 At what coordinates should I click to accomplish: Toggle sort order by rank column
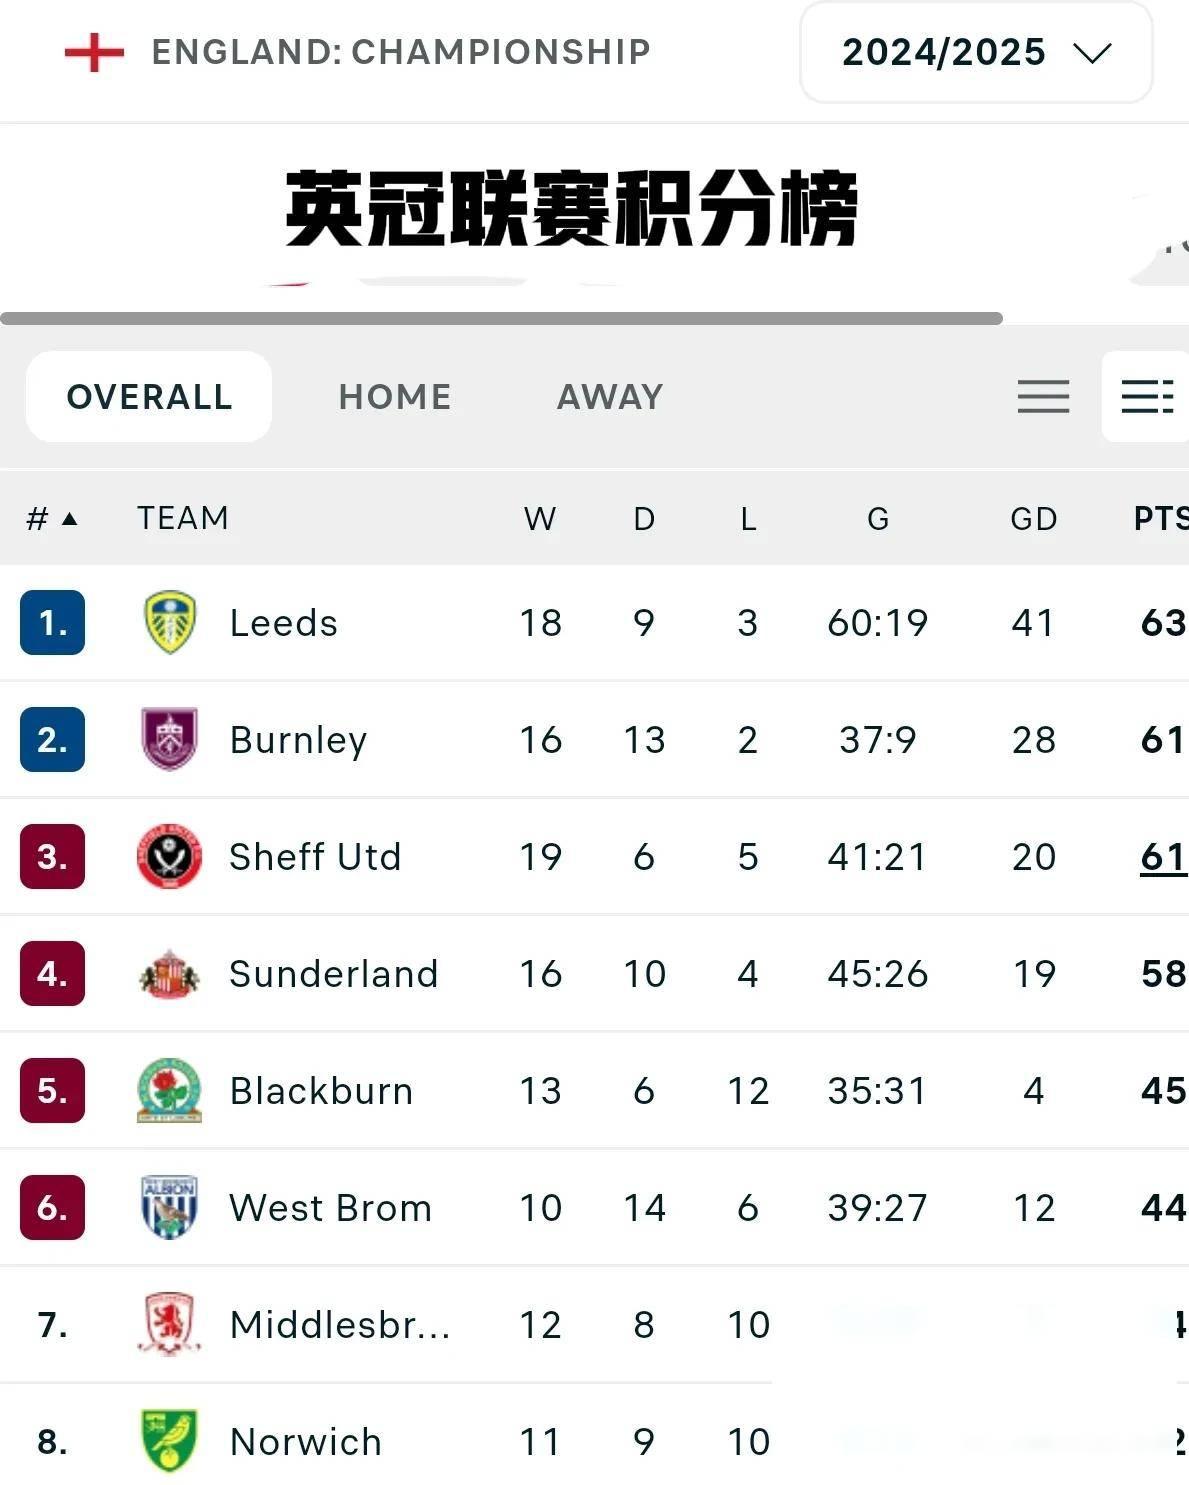(51, 518)
